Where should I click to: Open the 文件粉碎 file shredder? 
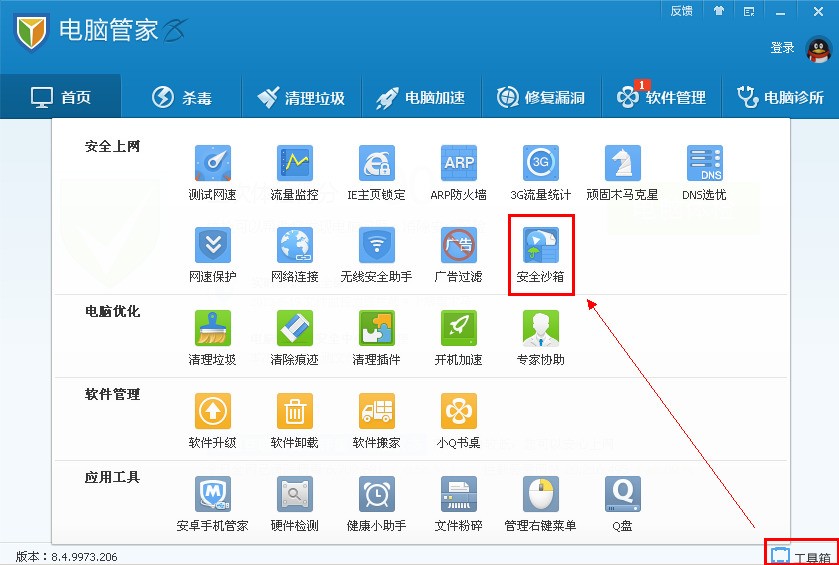(x=459, y=504)
